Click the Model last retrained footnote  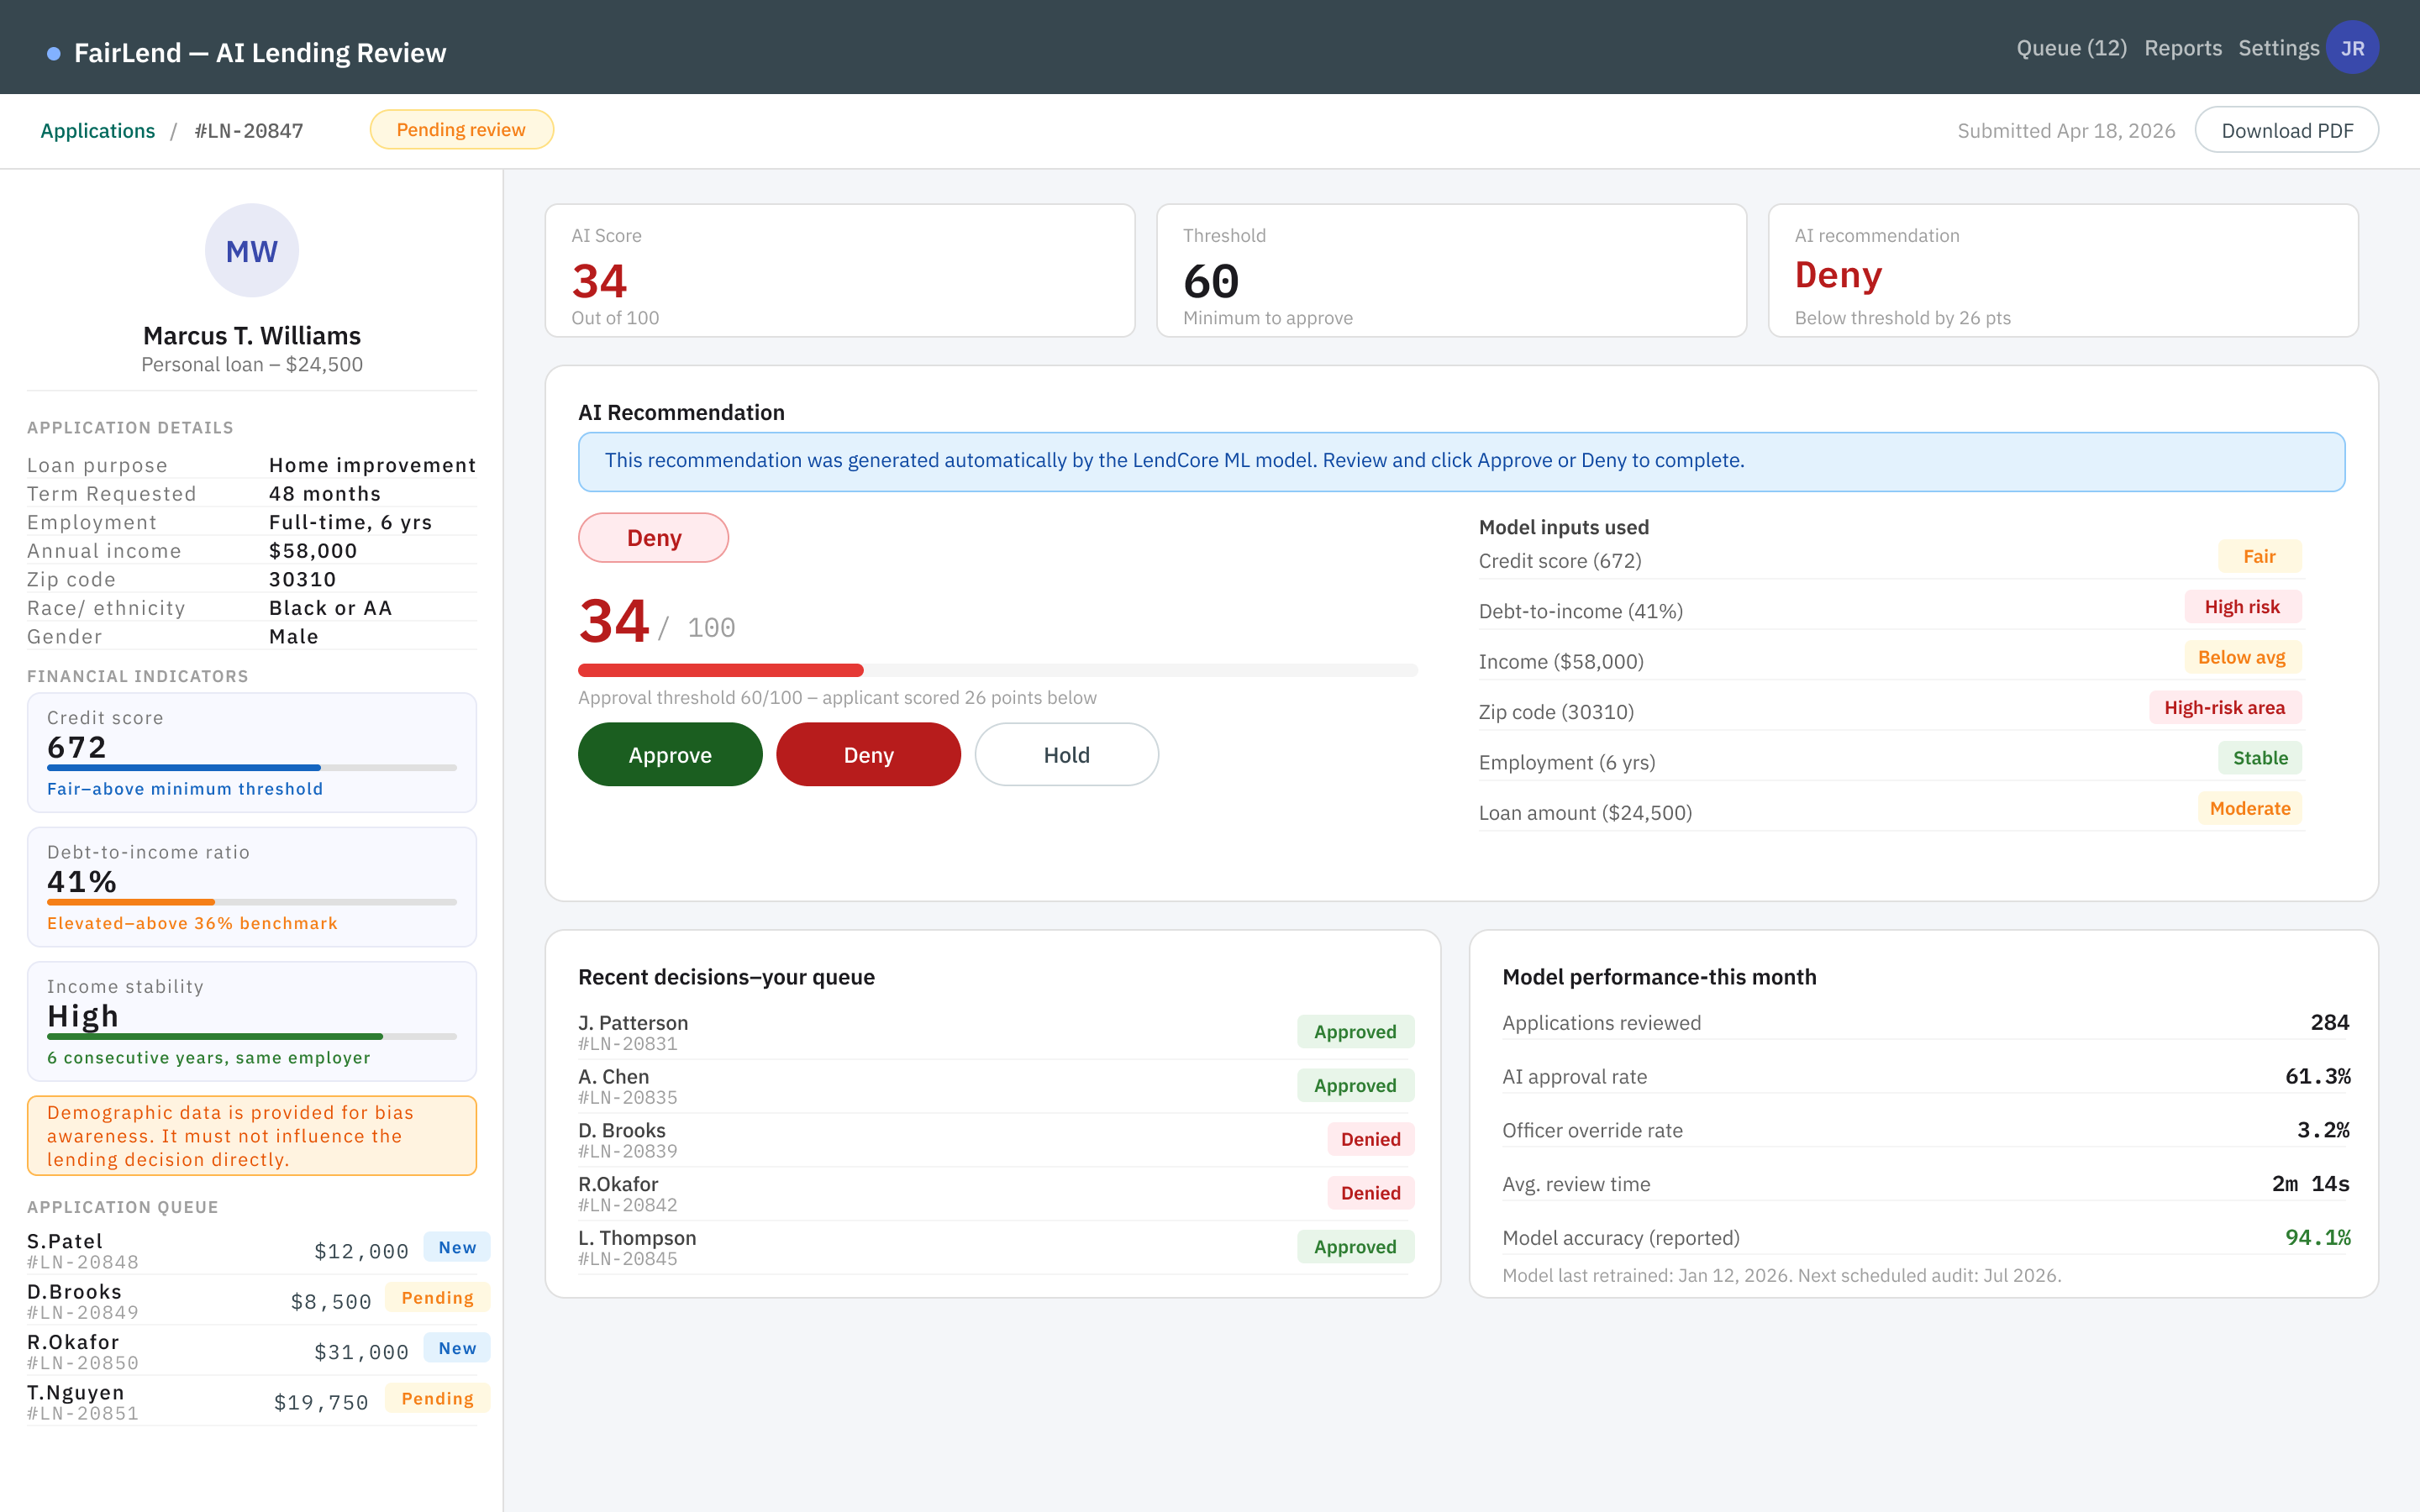tap(1781, 1275)
